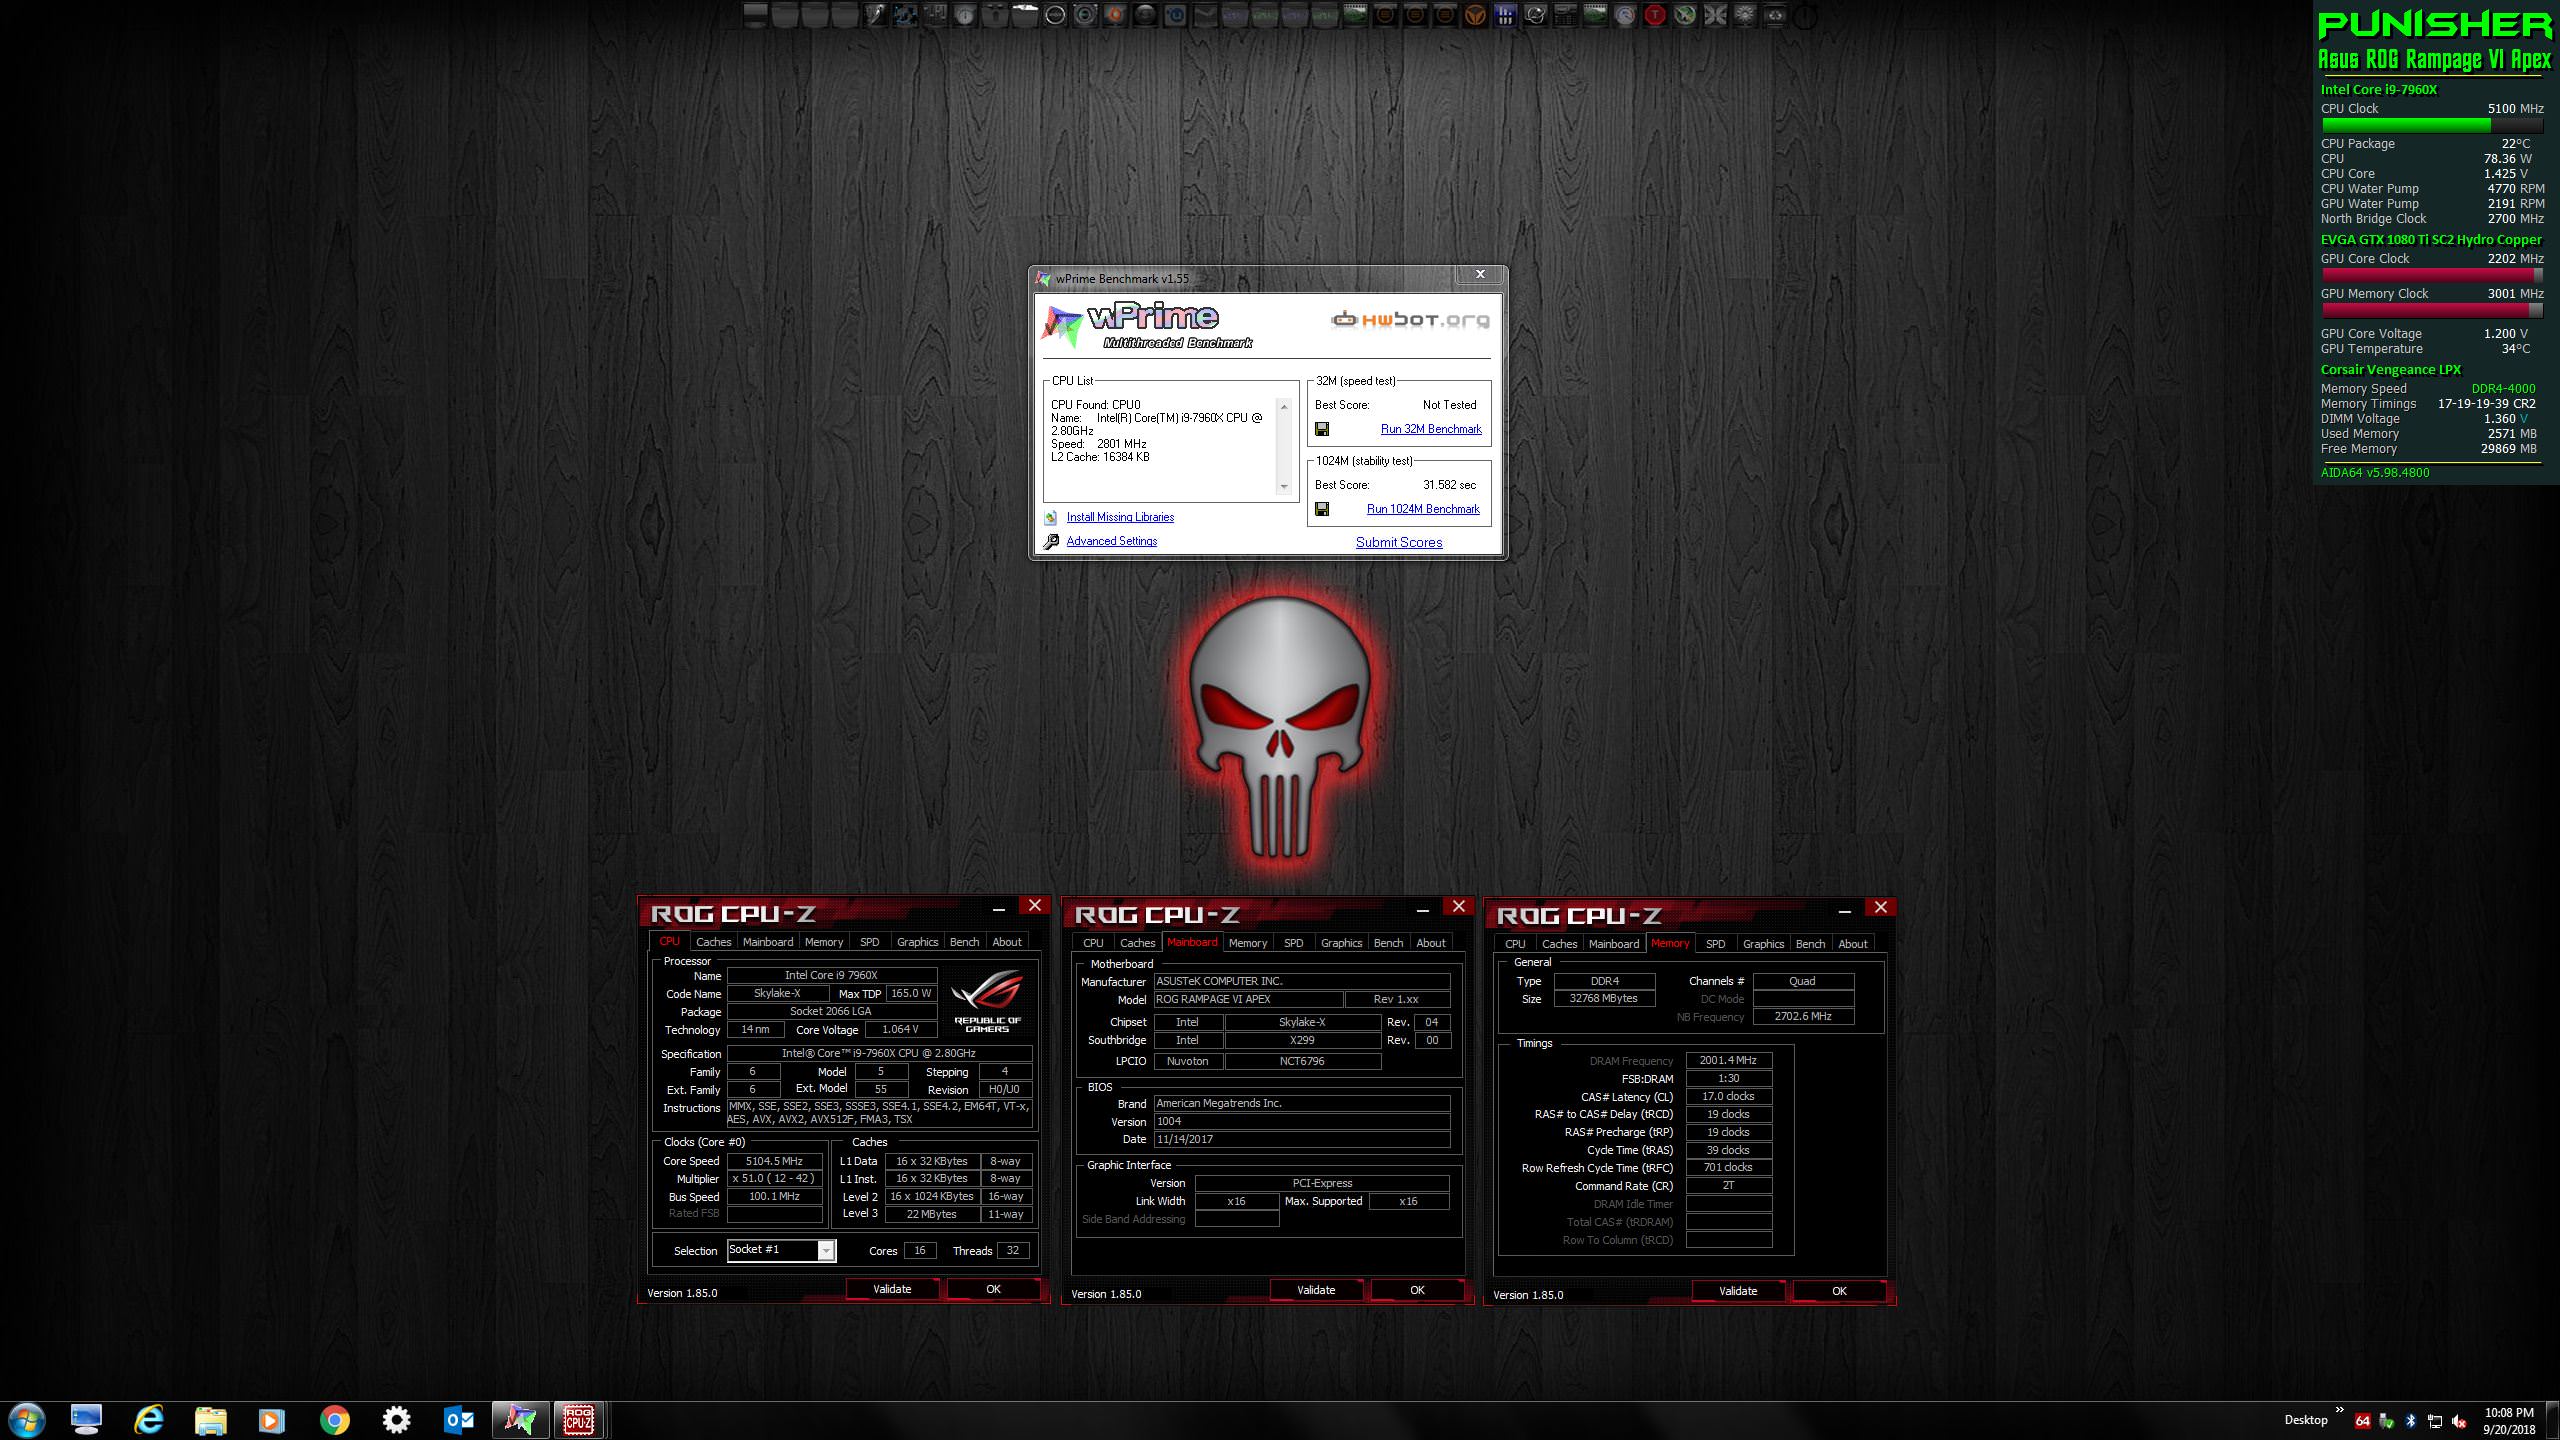Viewport: 2560px width, 1440px height.
Task: Click the Submit Scores link
Action: (x=1399, y=542)
